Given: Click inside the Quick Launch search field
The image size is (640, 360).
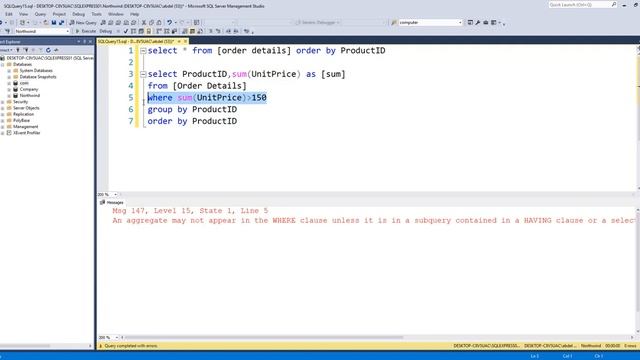Looking at the screenshot, I should click(579, 4).
